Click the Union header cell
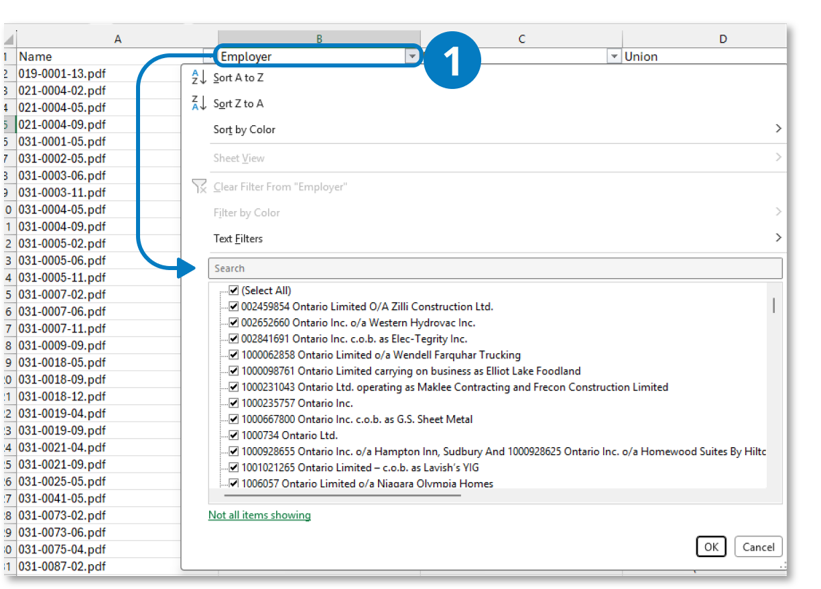821x589 pixels. pyautogui.click(x=704, y=57)
